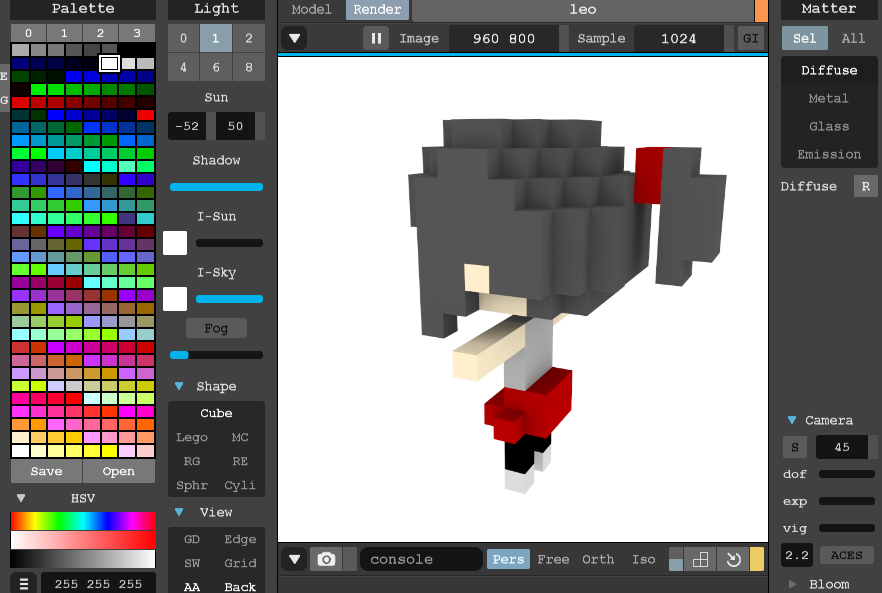
Task: Click the Sun angle field showing 50
Action: 235,126
